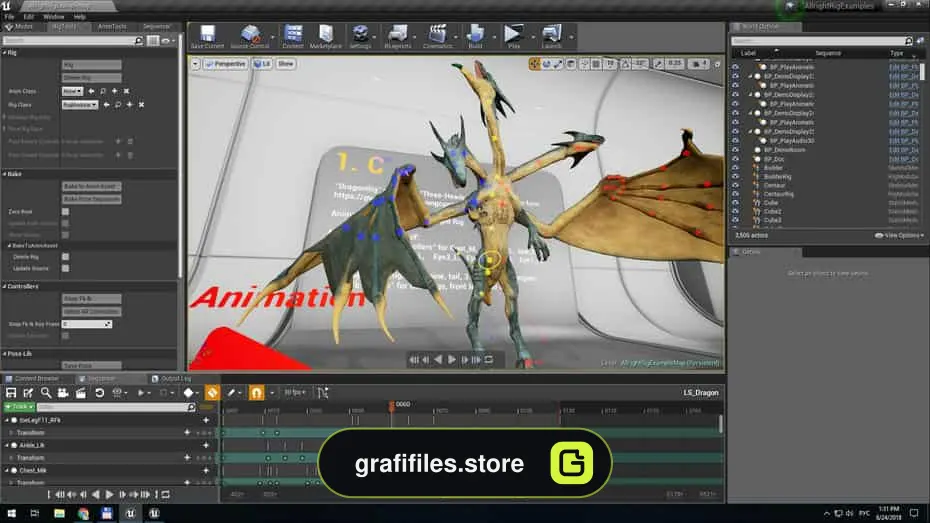Open the Unreal Engine logo icon in title bar
The image size is (930, 523).
click(x=6, y=5)
